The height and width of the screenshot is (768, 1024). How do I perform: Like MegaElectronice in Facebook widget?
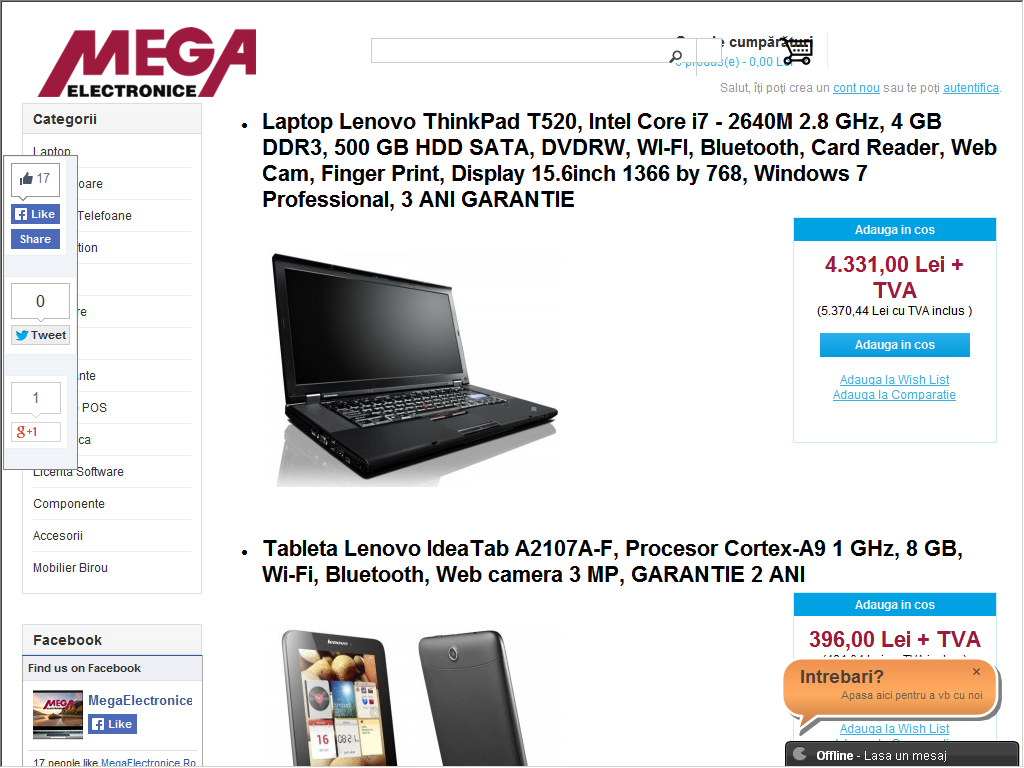point(112,724)
